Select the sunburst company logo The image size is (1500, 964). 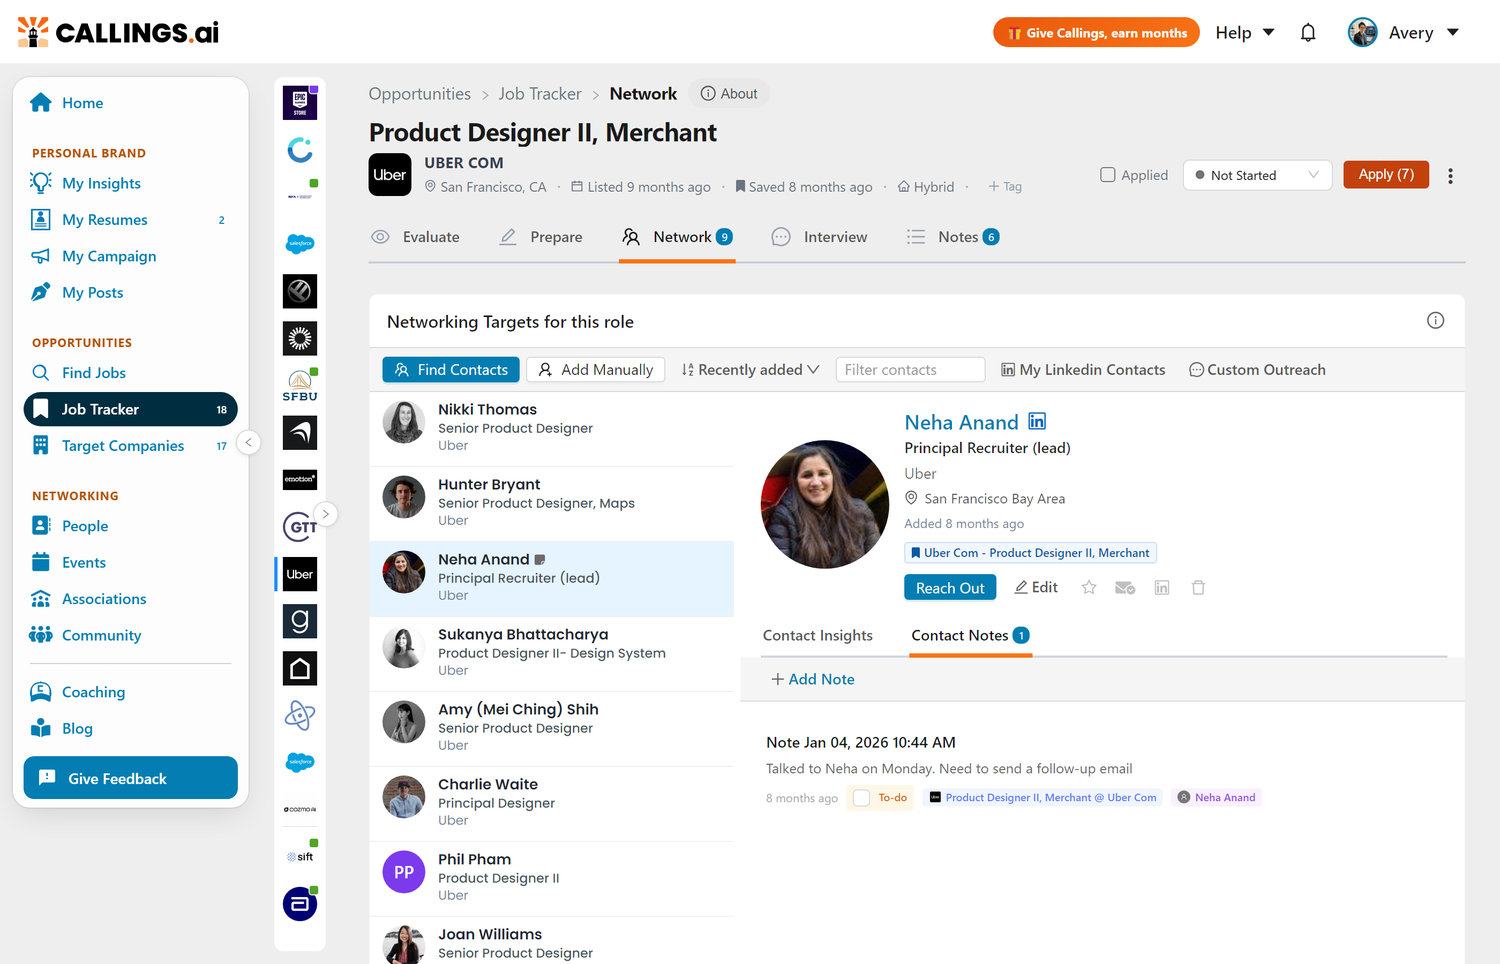coord(300,339)
